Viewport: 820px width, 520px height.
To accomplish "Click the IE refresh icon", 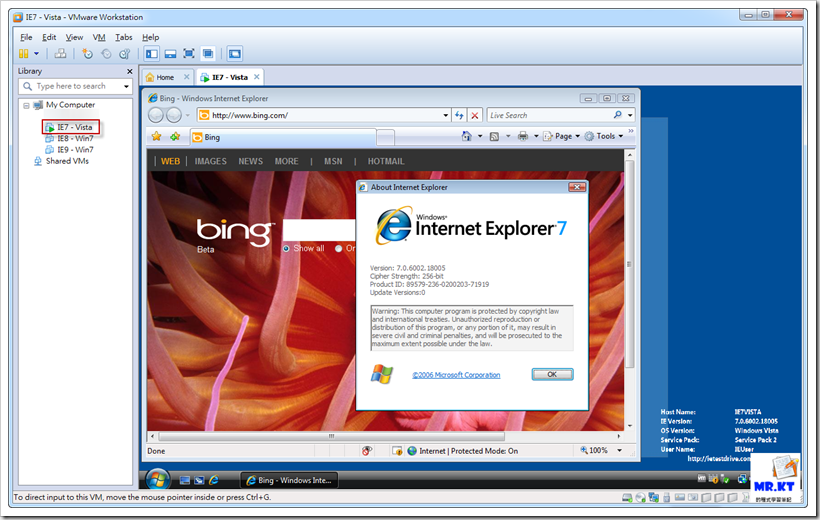I will click(x=459, y=115).
